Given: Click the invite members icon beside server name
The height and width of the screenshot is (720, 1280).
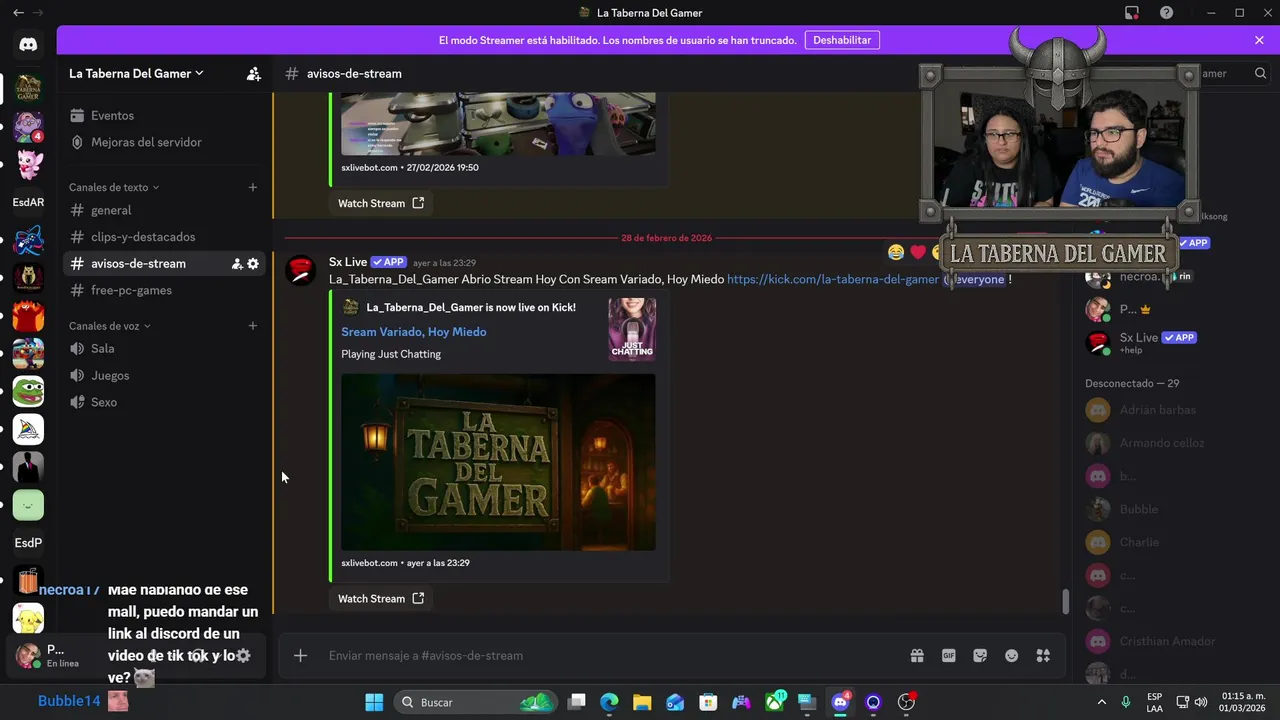Looking at the screenshot, I should pyautogui.click(x=254, y=73).
